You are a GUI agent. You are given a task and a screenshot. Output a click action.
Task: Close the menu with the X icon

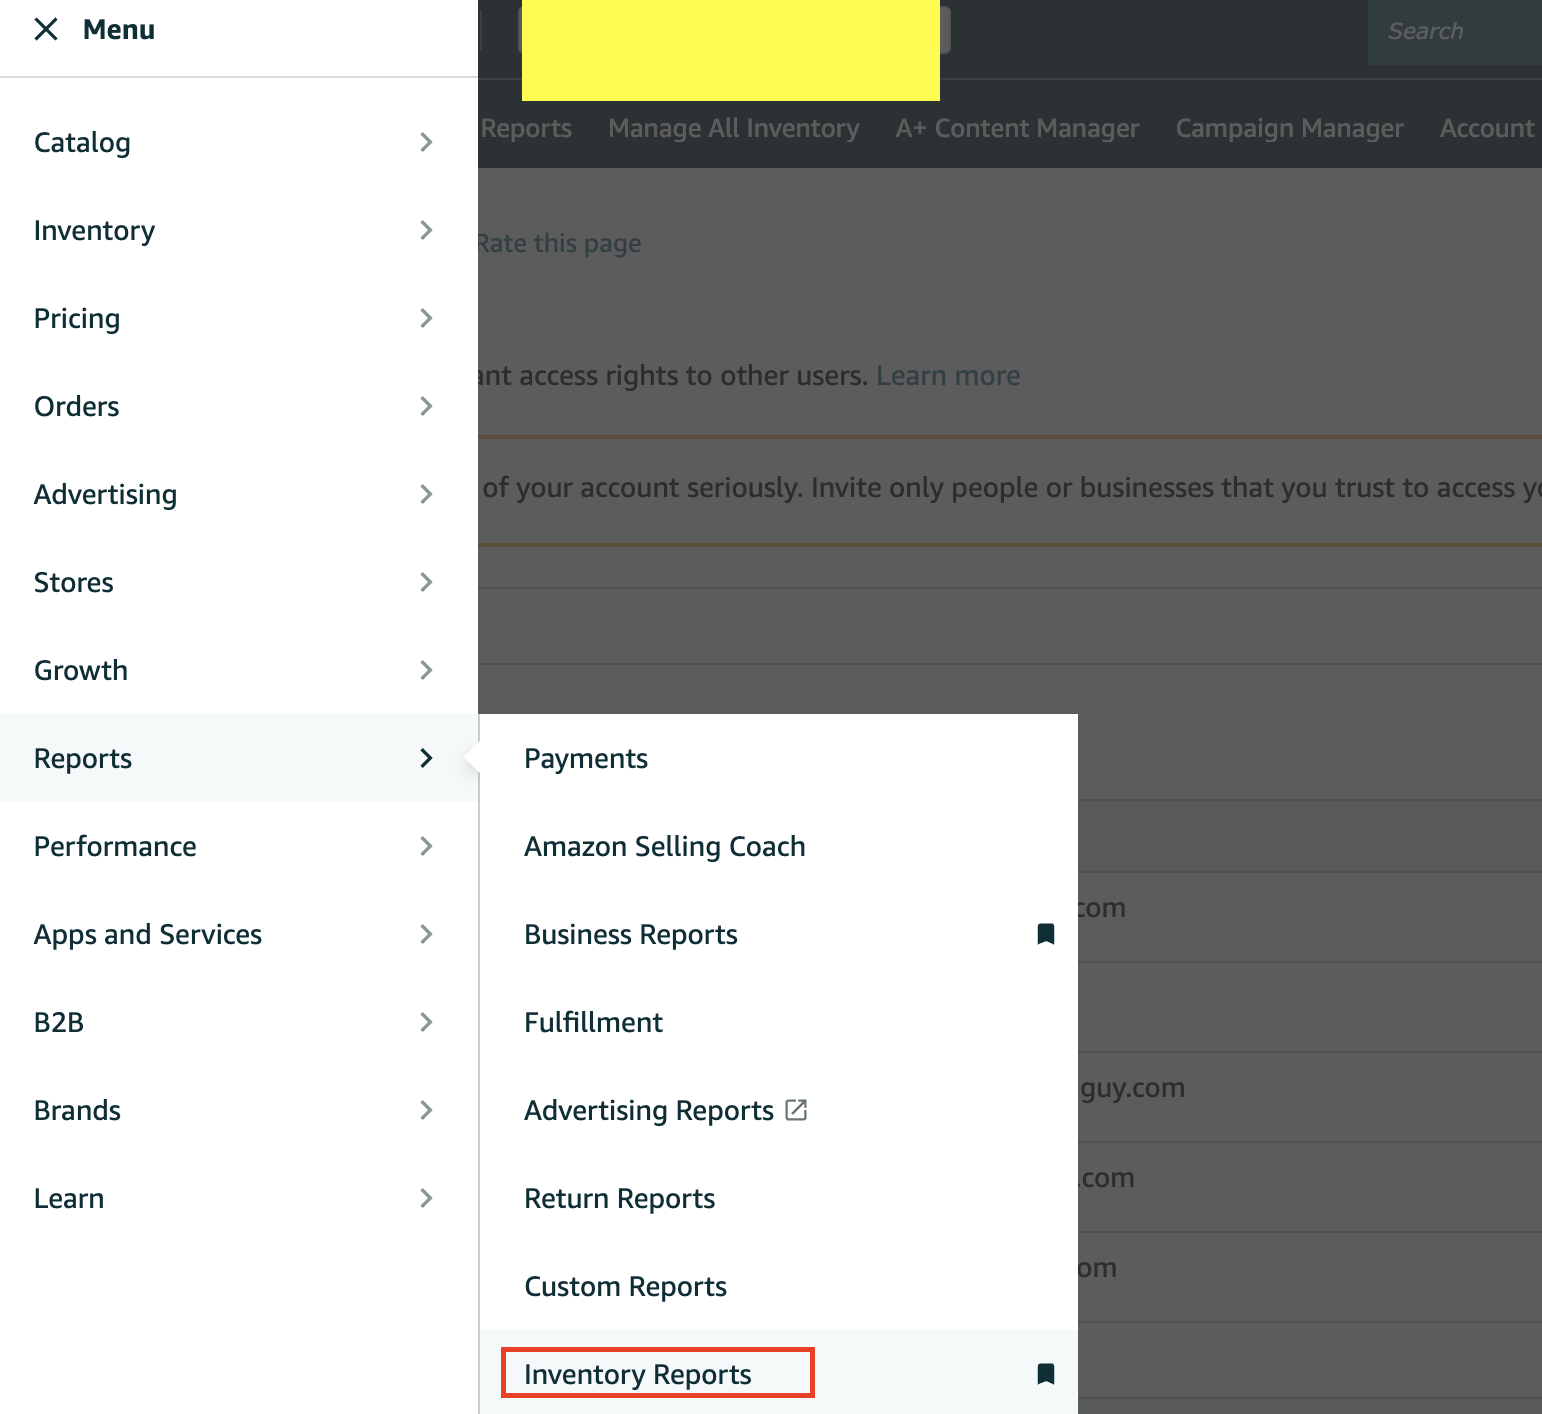pos(46,30)
